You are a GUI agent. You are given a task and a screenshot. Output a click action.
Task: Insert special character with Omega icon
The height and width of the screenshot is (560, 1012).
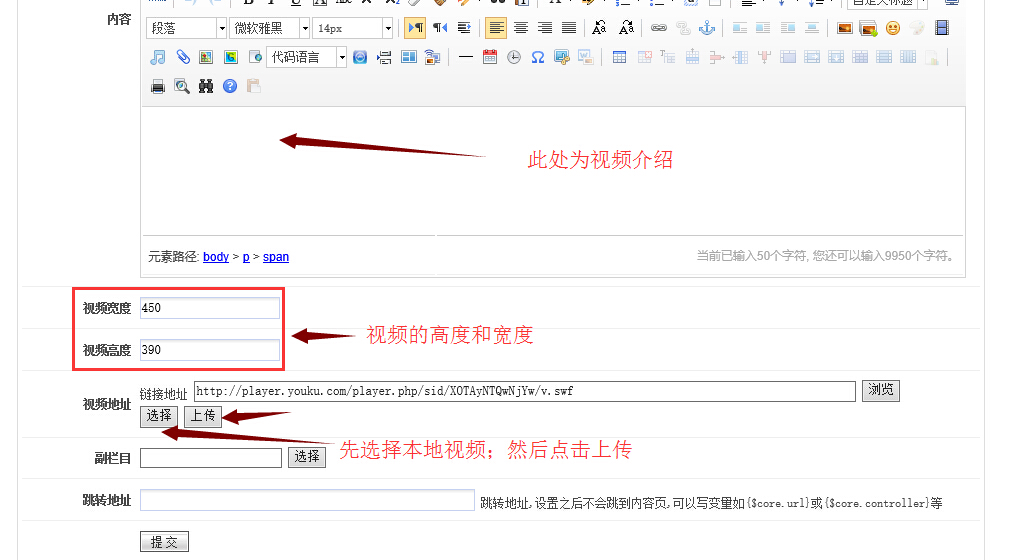coord(537,57)
